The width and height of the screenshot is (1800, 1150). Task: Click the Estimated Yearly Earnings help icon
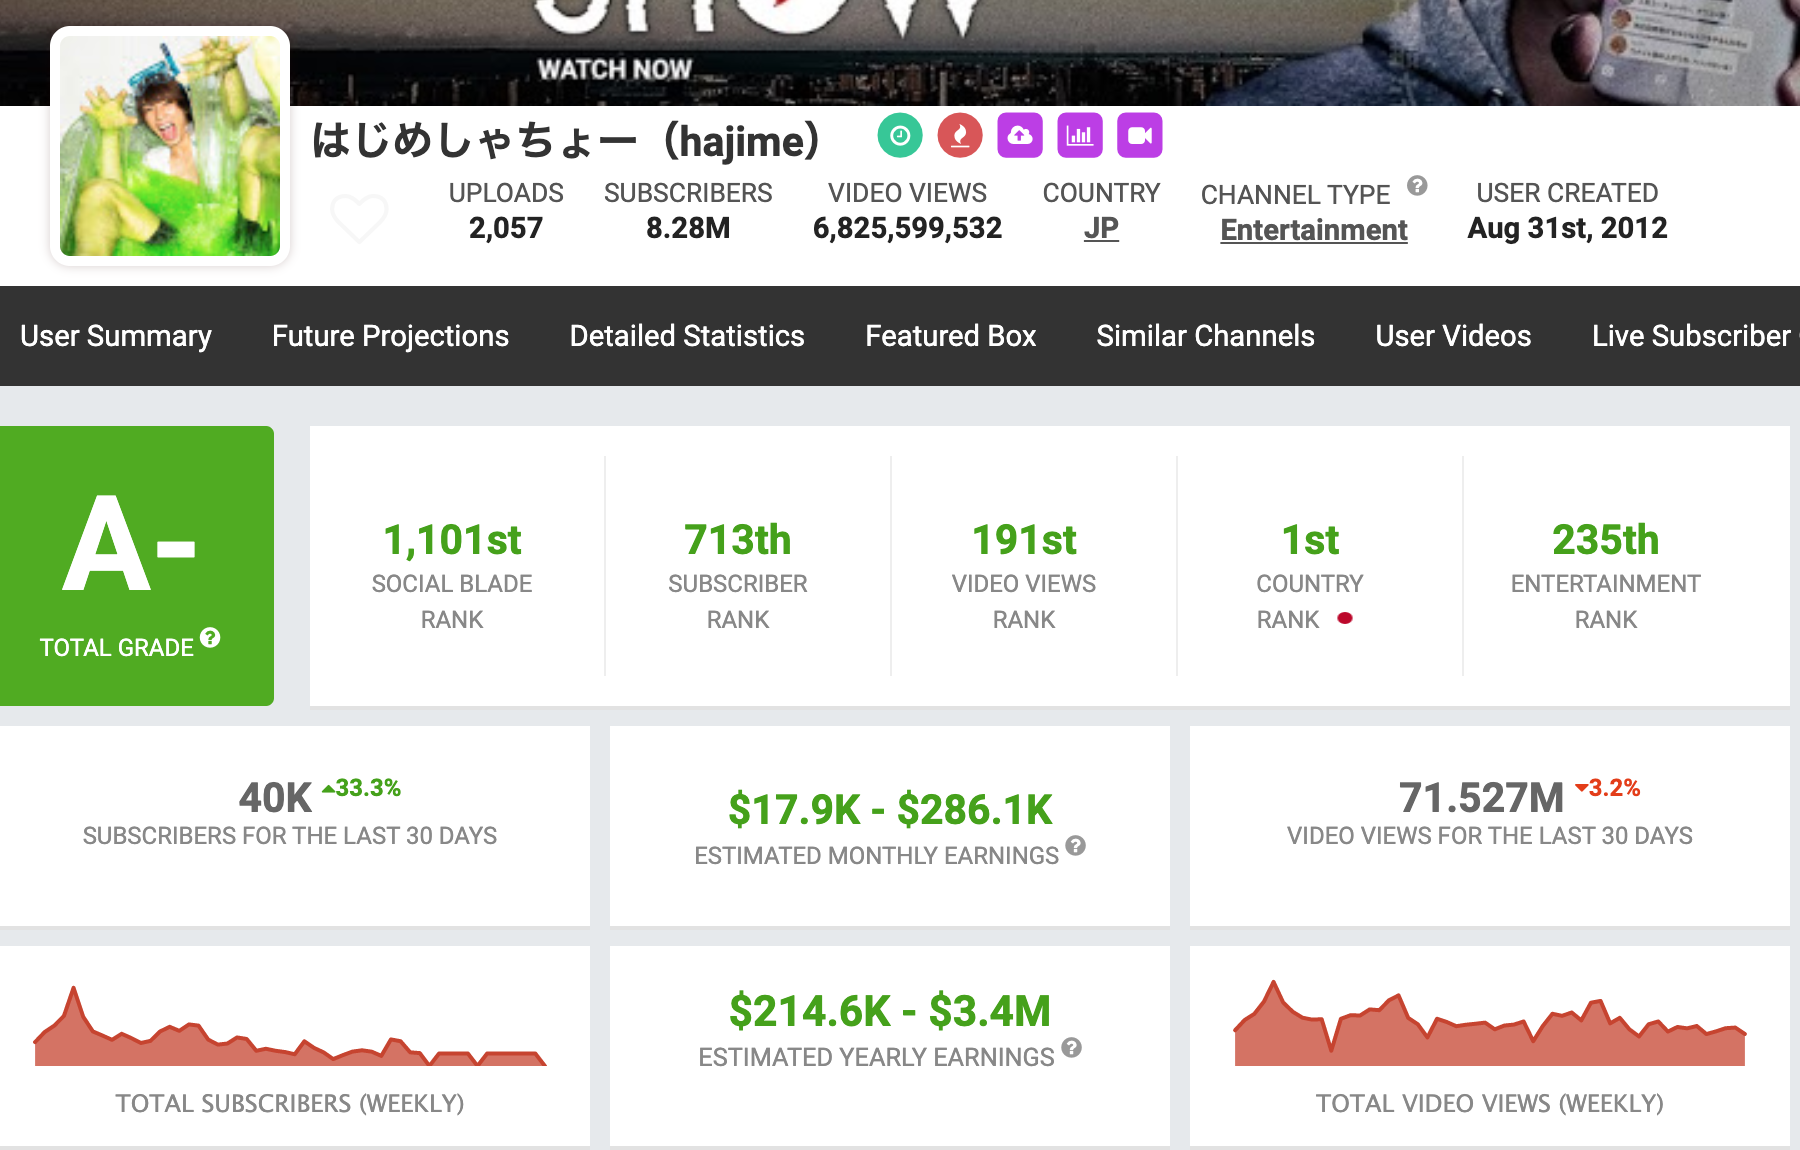coord(1071,1048)
